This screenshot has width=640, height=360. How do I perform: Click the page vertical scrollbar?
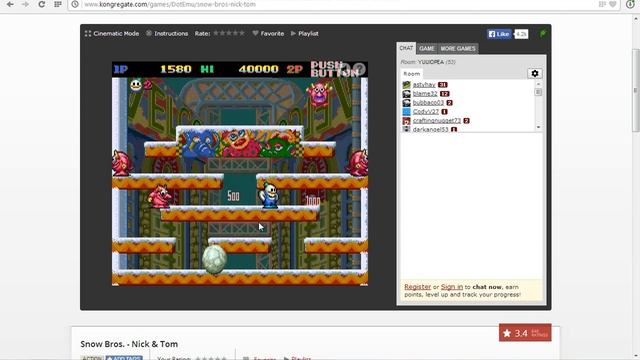tap(635, 90)
